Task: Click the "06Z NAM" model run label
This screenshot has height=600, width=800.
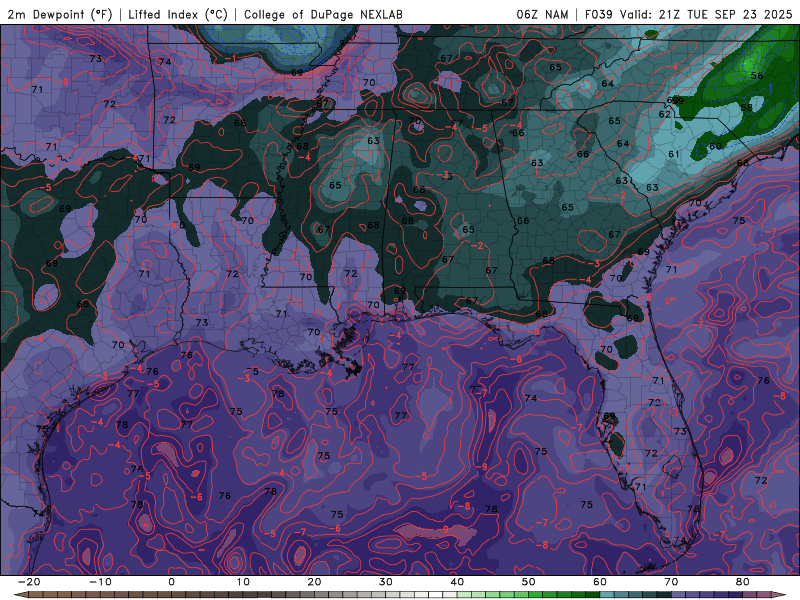Action: 542,14
